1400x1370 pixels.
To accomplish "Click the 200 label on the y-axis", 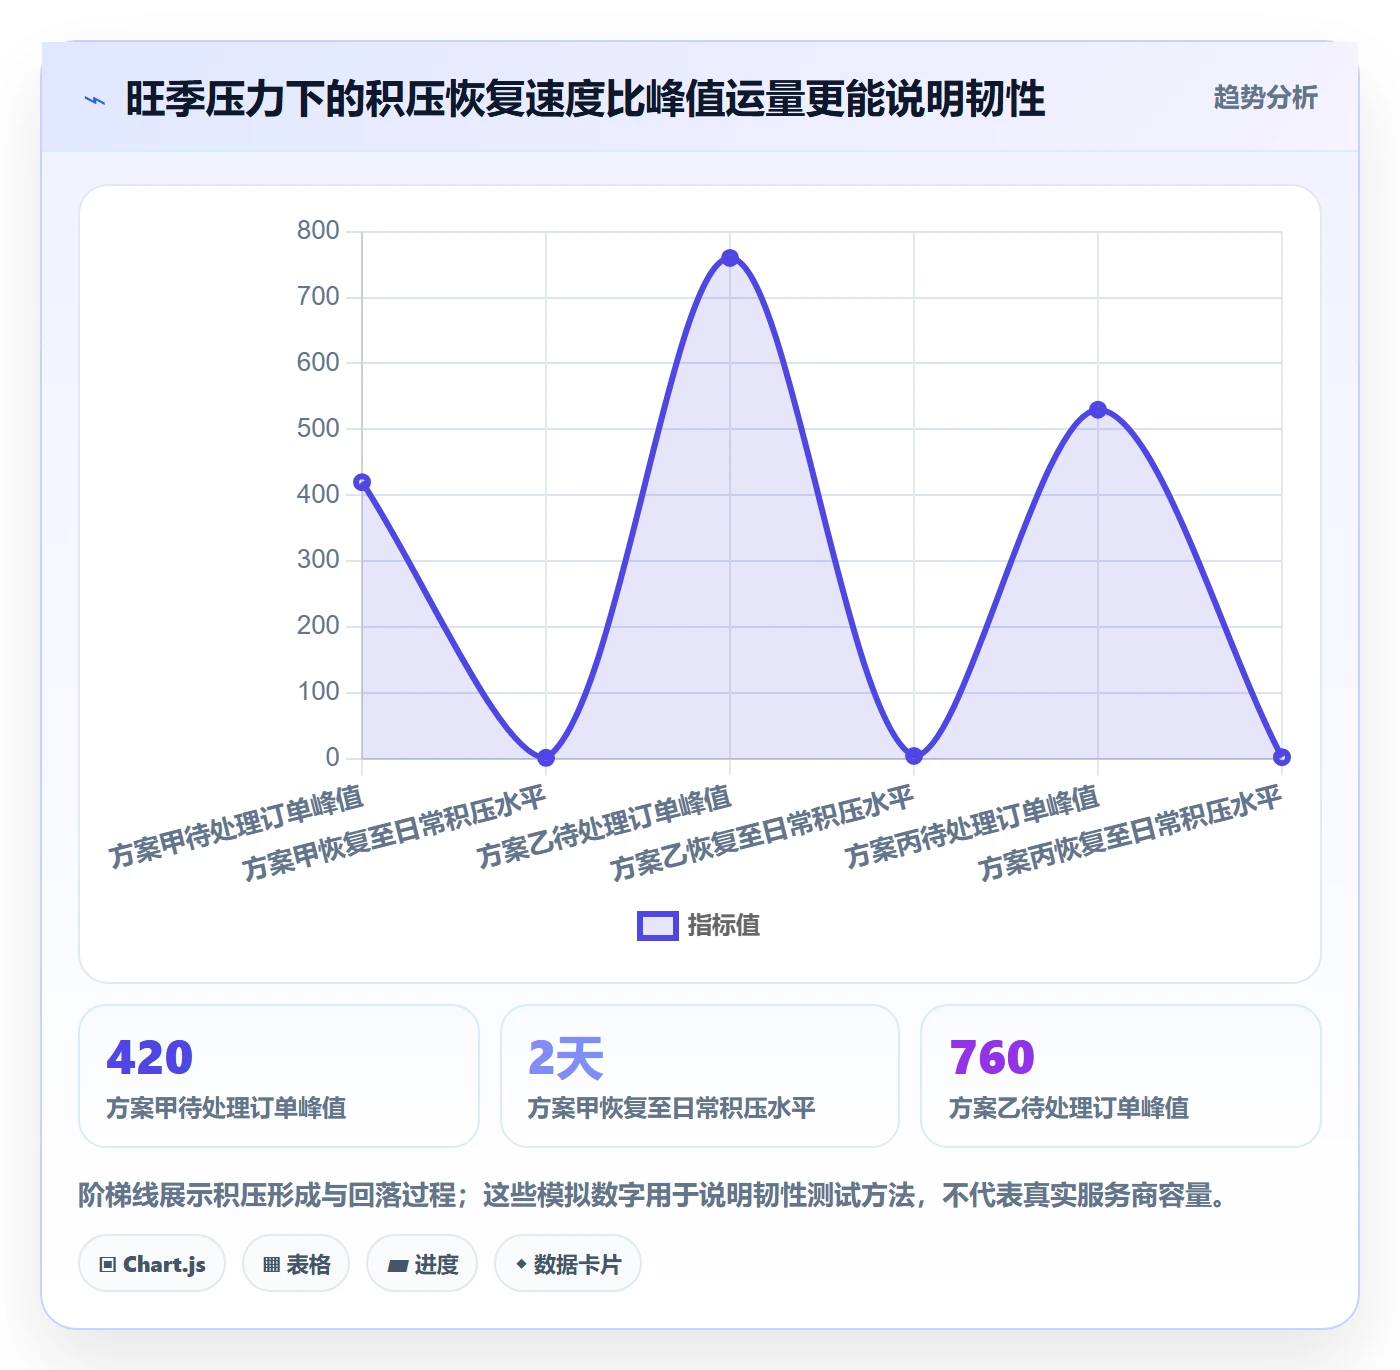I will coord(318,626).
